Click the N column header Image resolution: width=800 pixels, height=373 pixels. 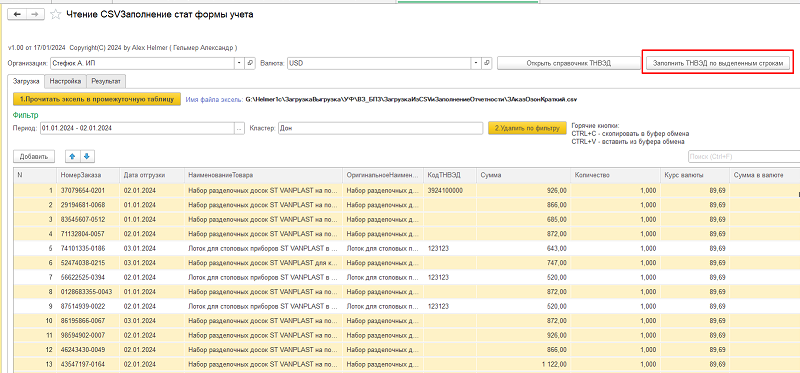tap(35, 175)
